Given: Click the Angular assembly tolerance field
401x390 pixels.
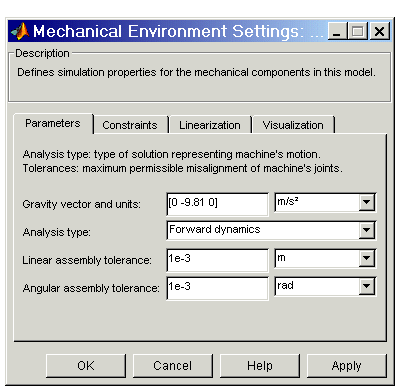Looking at the screenshot, I should pyautogui.click(x=217, y=288).
